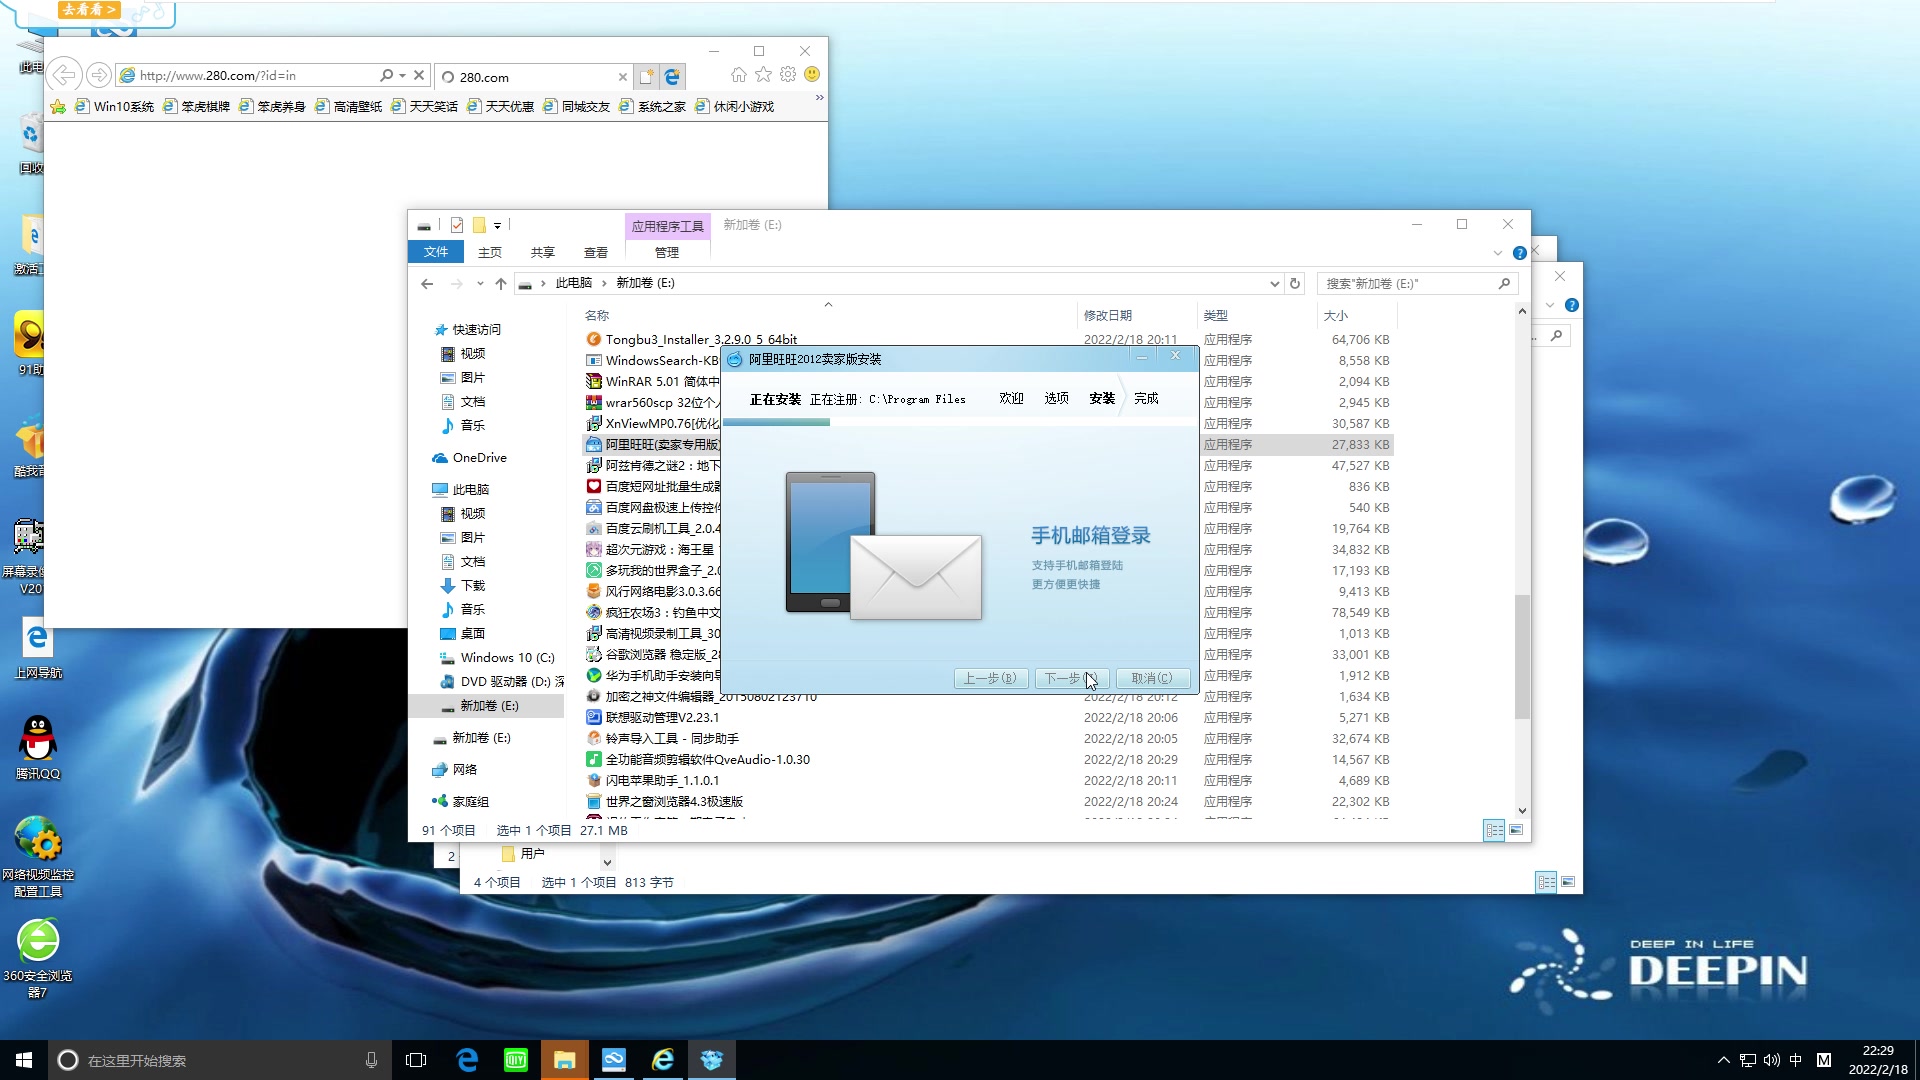Open the 查看 ribbon tab

point(596,253)
